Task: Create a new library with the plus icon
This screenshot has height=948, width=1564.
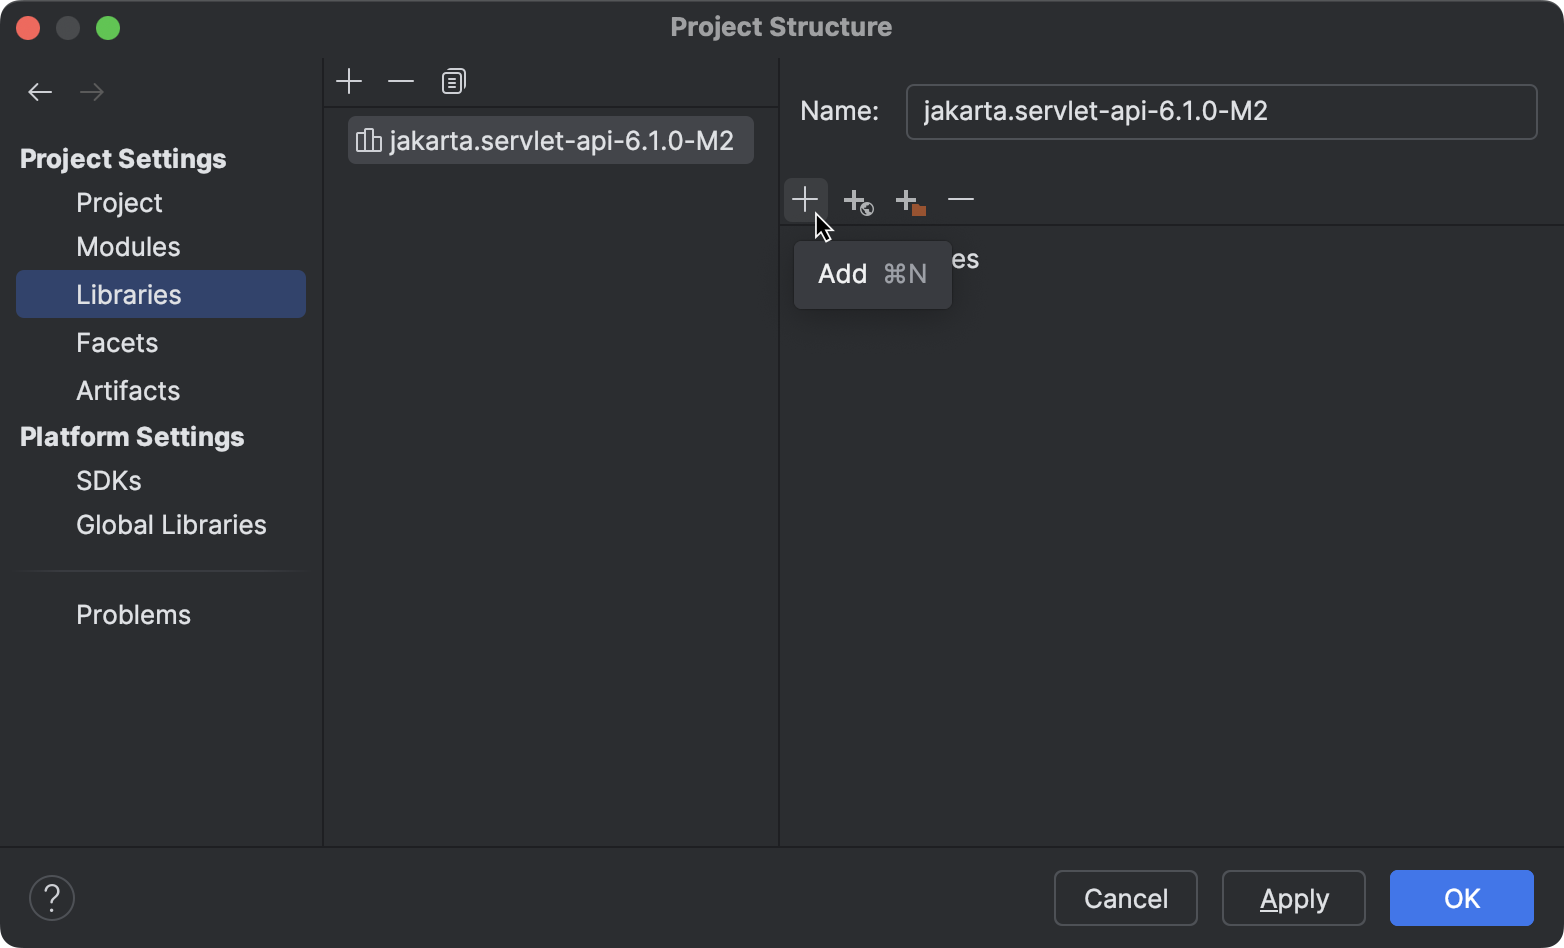Action: coord(349,80)
